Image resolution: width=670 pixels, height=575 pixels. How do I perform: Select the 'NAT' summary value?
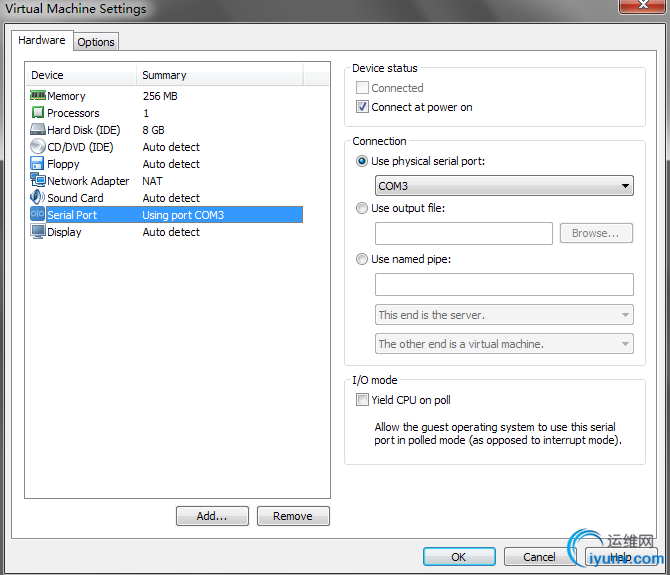(152, 181)
